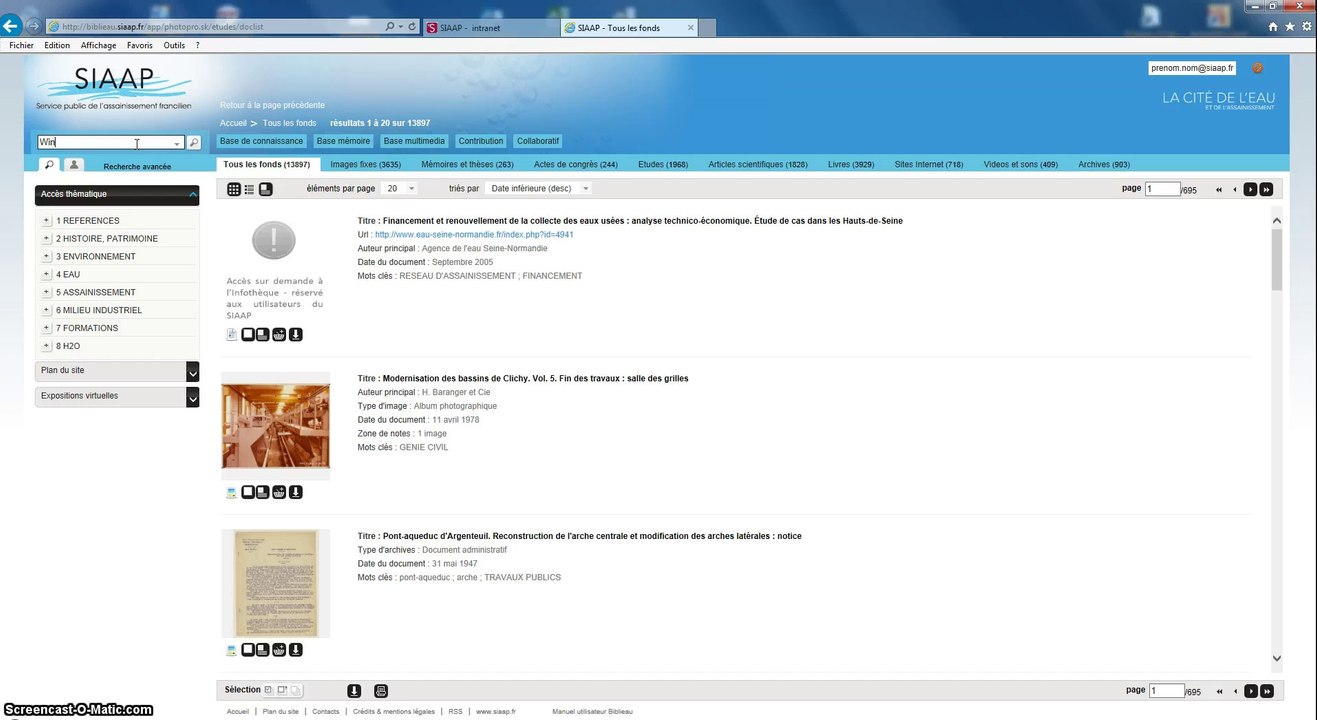The height and width of the screenshot is (720, 1317).
Task: Select the Livres (3929) tab
Action: coord(851,164)
